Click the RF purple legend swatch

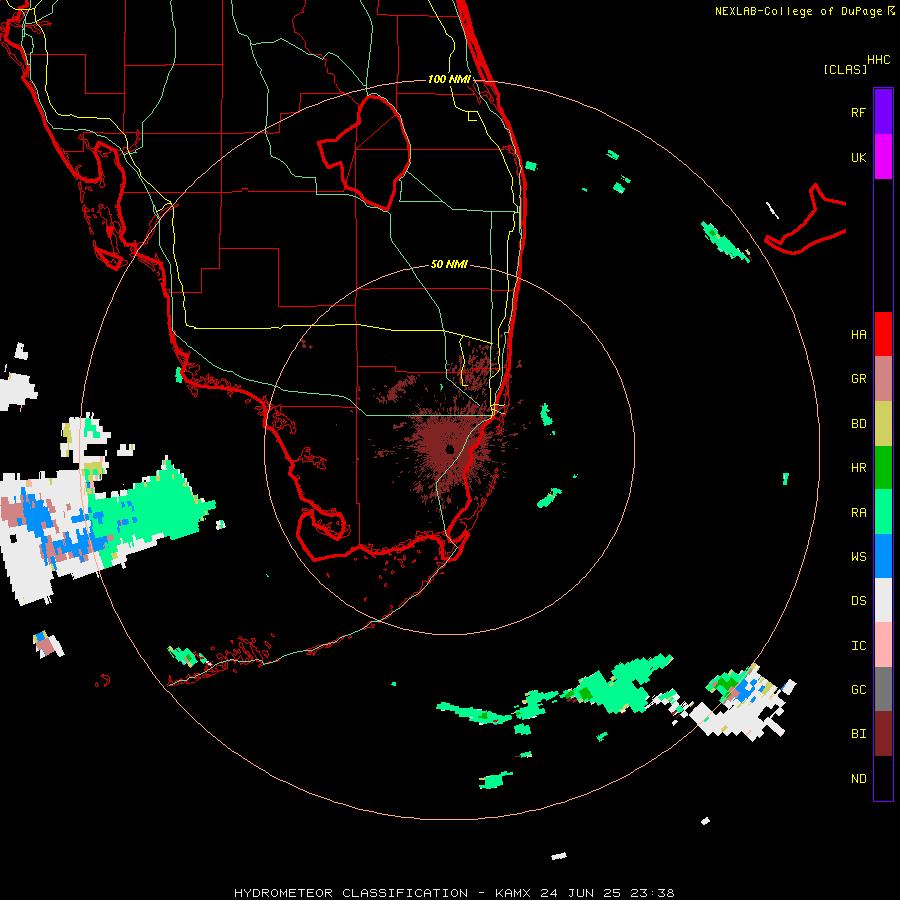883,112
